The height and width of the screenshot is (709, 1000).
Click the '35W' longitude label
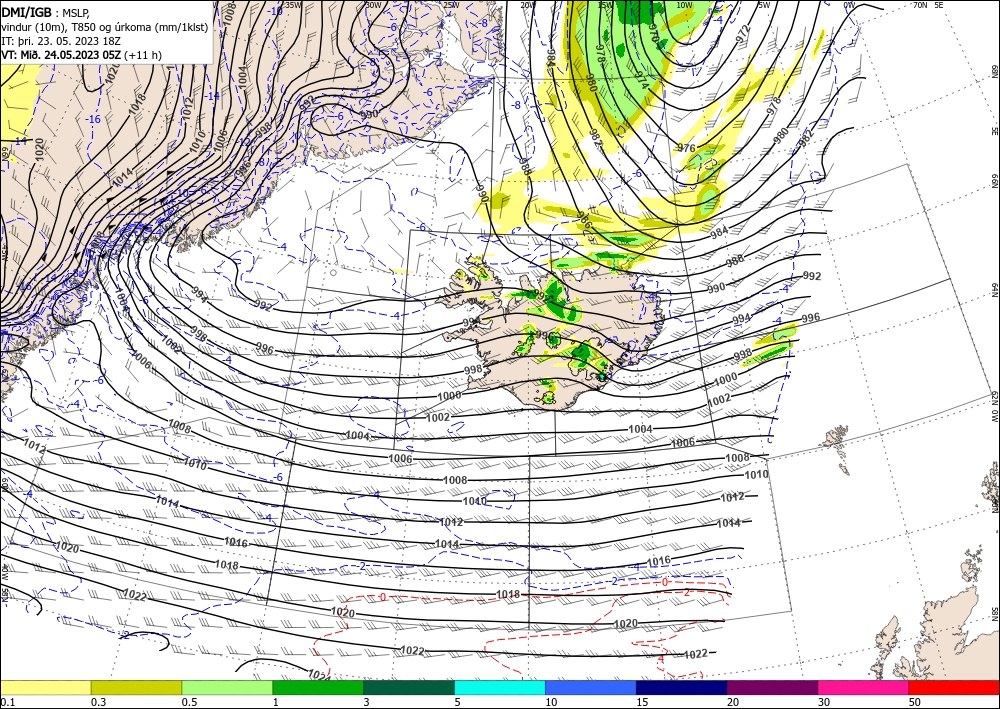click(293, 4)
